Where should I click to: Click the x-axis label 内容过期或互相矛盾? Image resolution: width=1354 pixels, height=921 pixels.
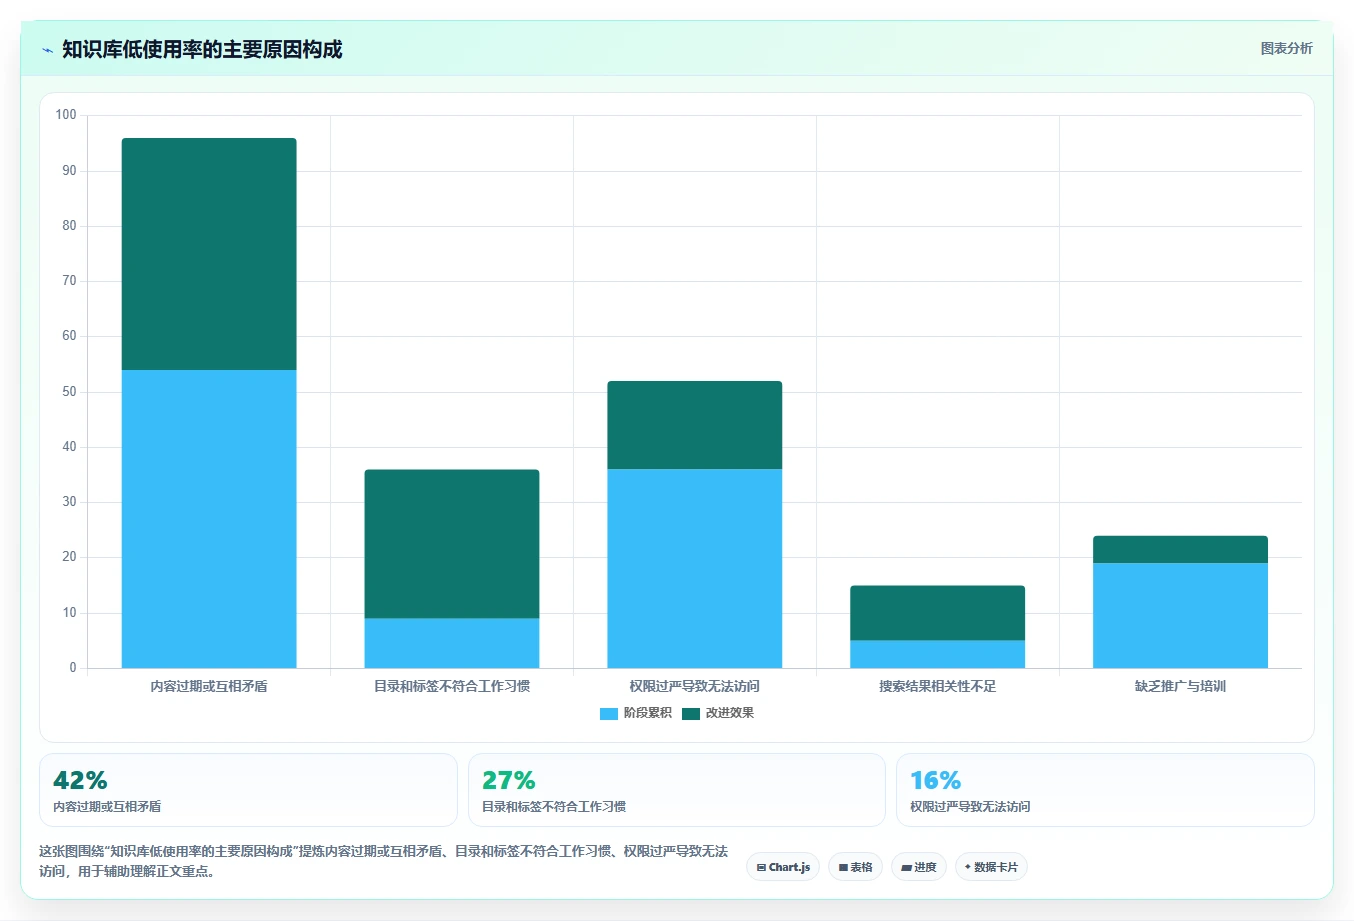[x=209, y=686]
